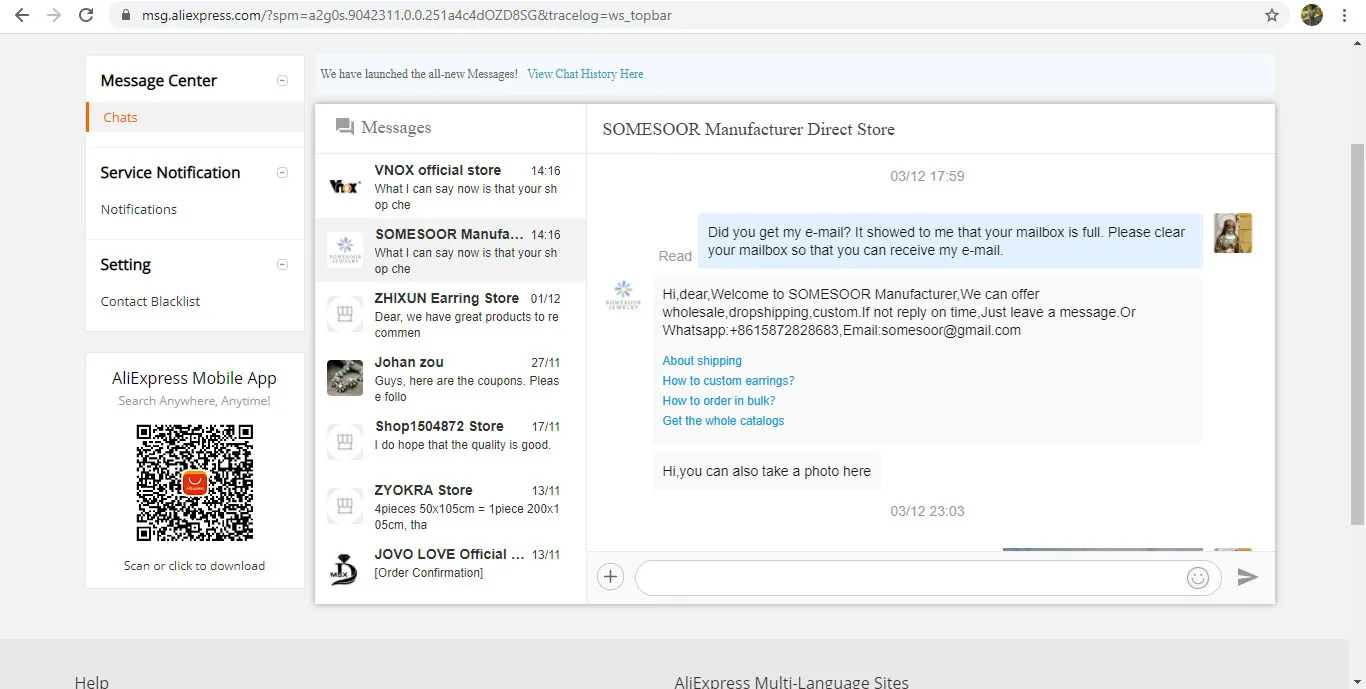Click the View Chat History Here link

coord(585,74)
